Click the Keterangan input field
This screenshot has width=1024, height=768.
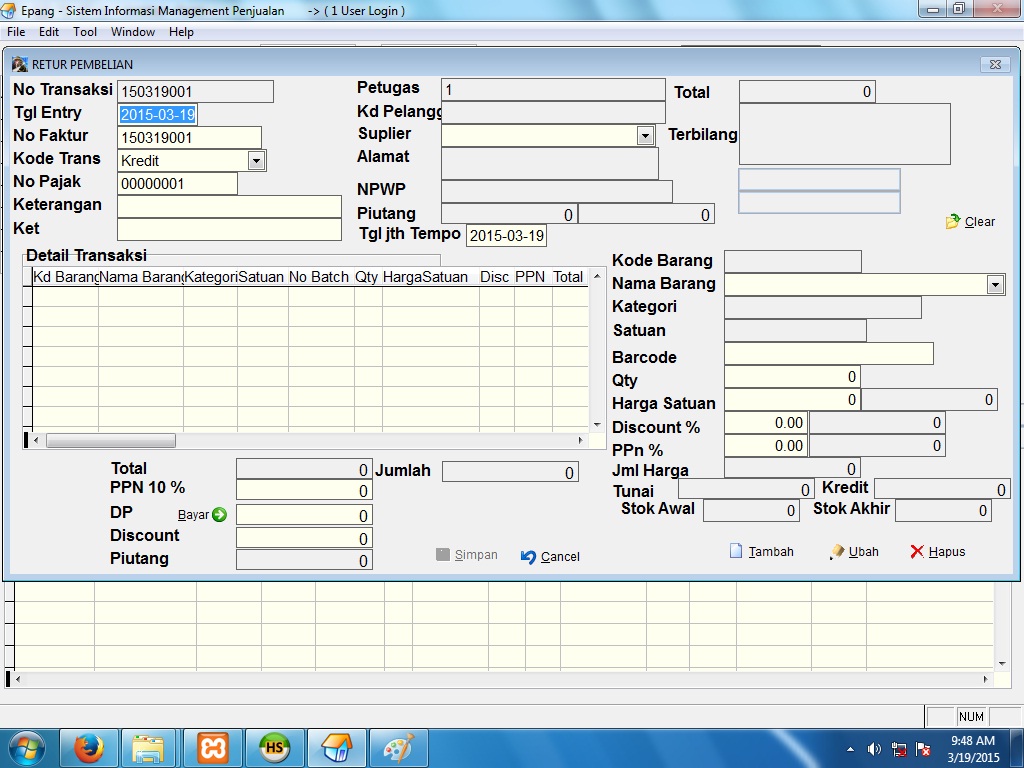tap(229, 206)
